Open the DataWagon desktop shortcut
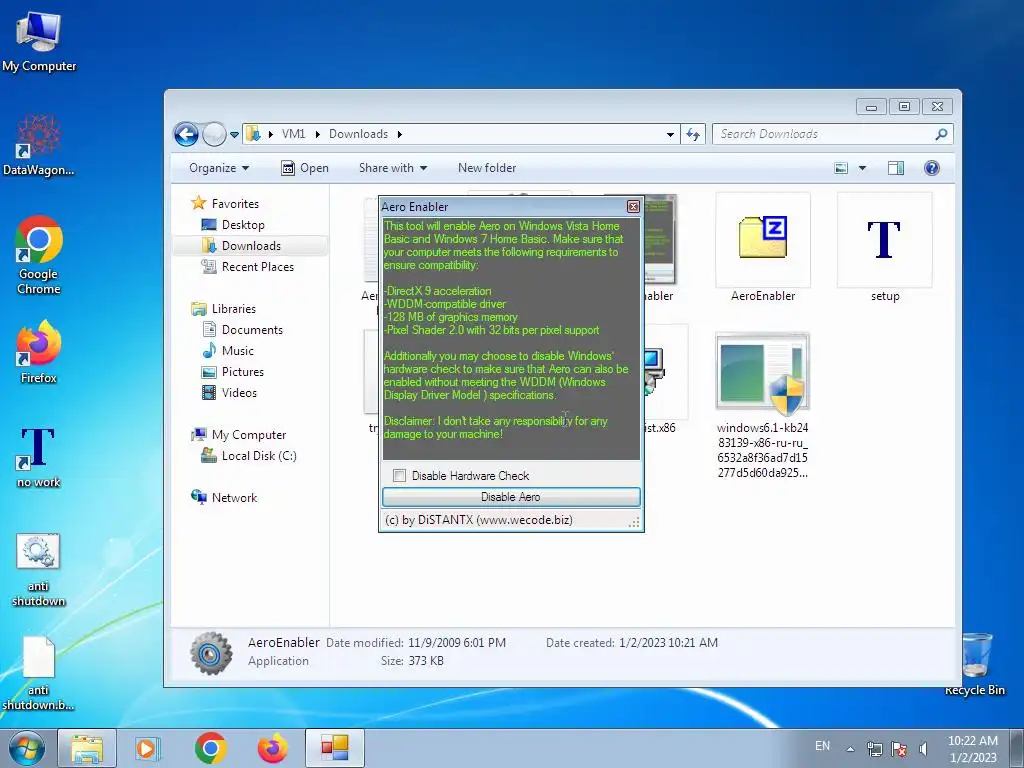 click(39, 145)
